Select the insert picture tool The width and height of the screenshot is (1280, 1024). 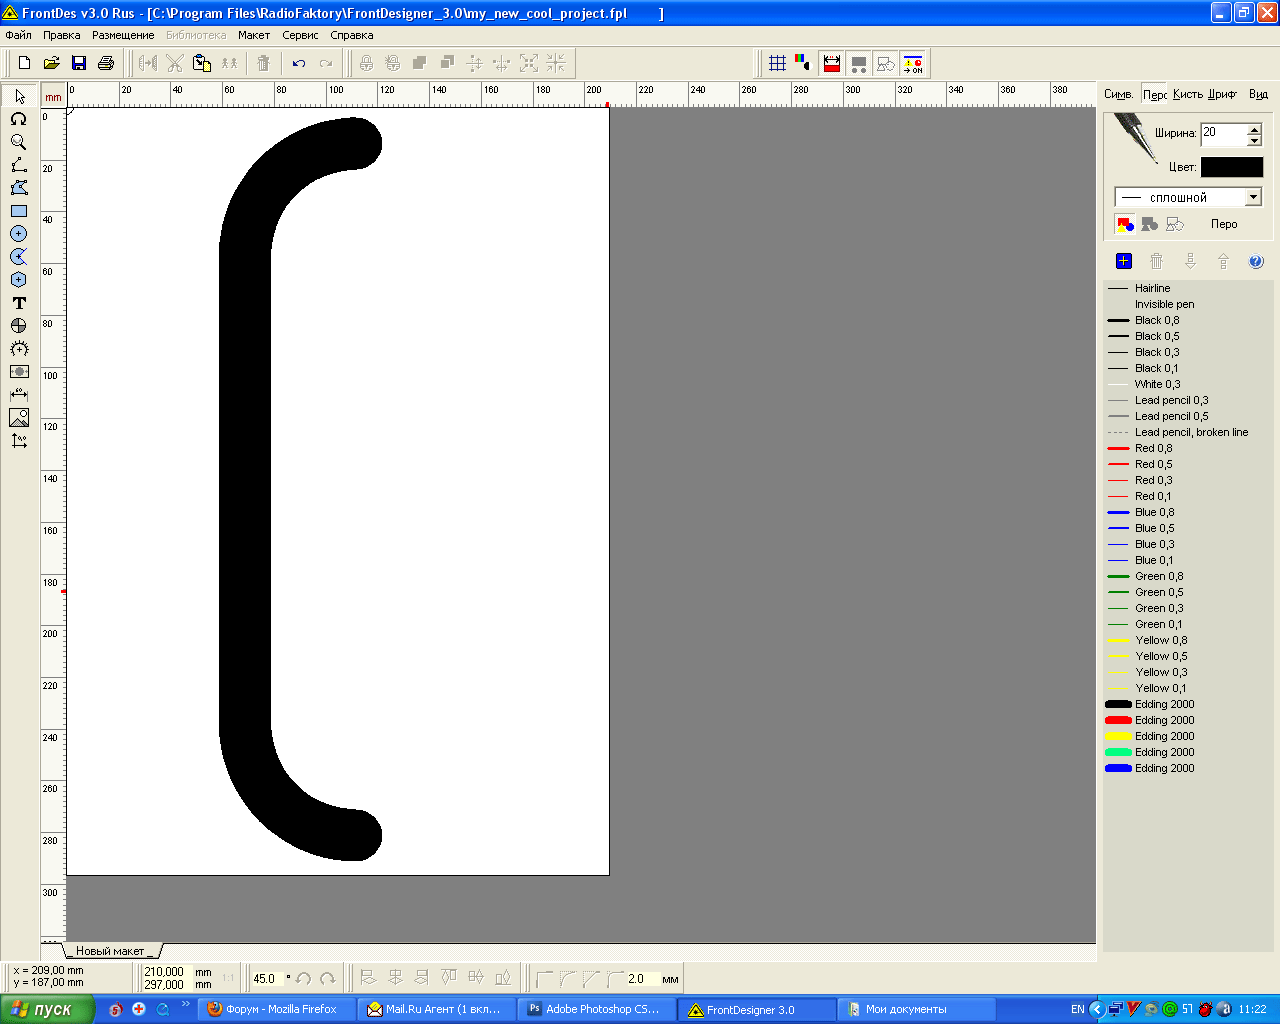[x=19, y=418]
